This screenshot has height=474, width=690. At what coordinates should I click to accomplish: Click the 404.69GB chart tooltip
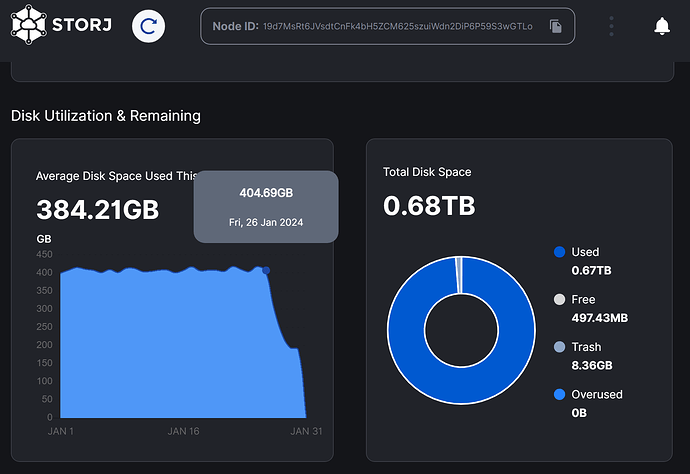point(266,206)
